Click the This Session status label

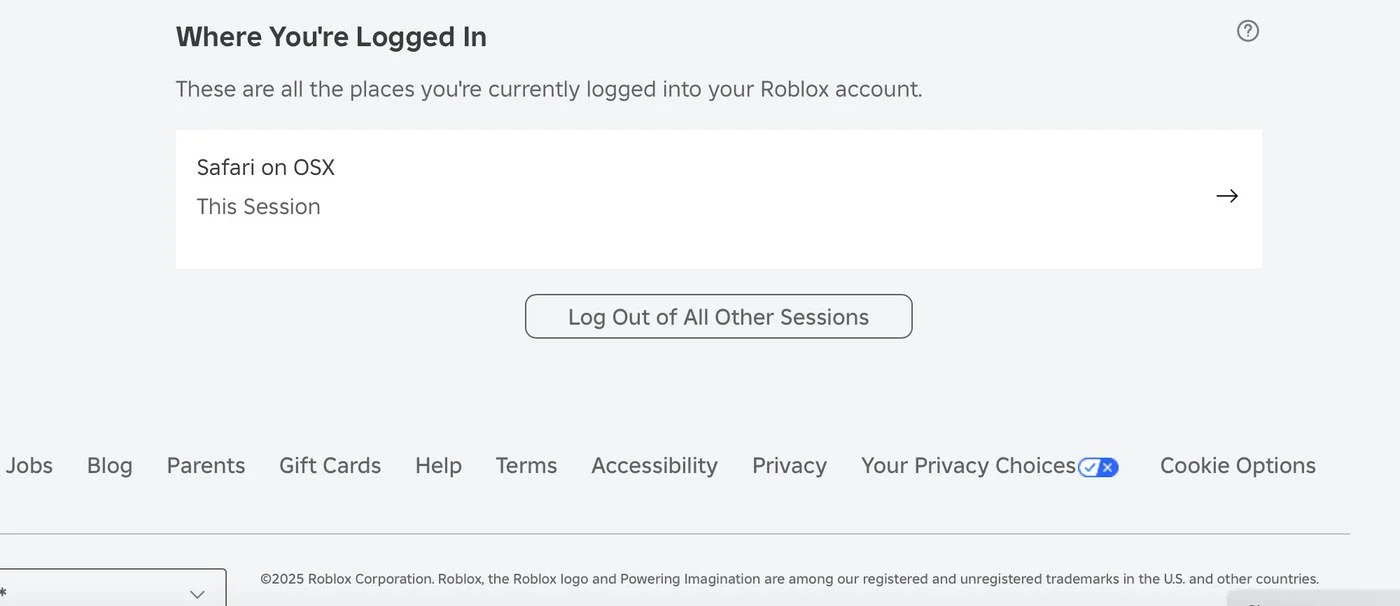(258, 207)
